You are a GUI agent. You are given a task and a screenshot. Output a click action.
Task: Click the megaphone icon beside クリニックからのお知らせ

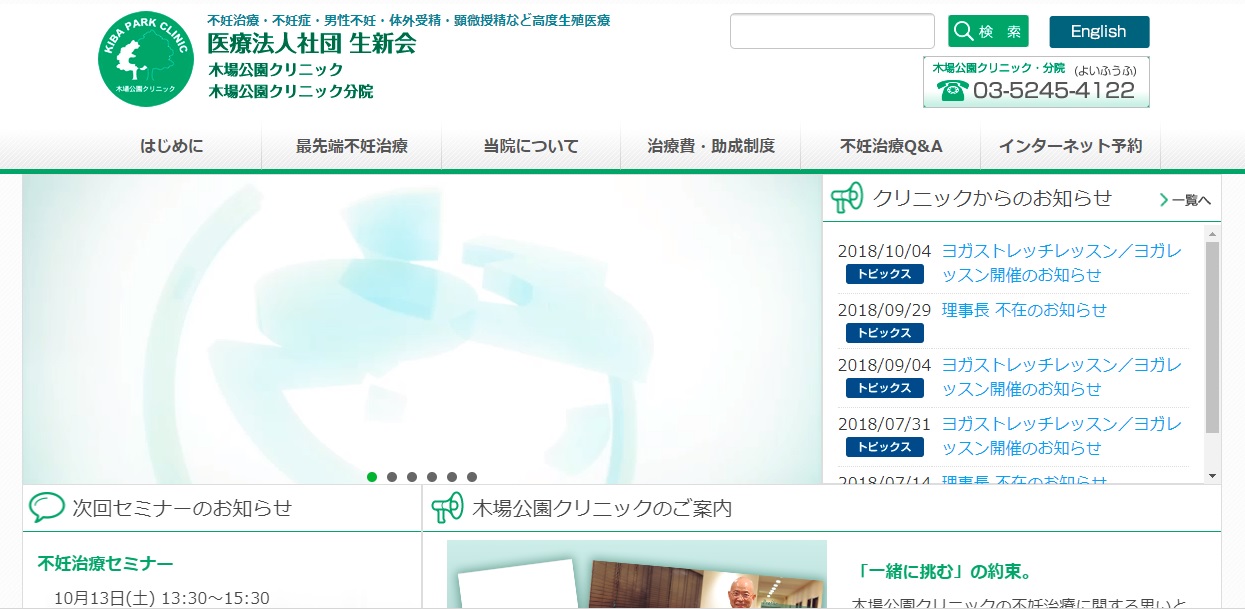click(x=848, y=198)
